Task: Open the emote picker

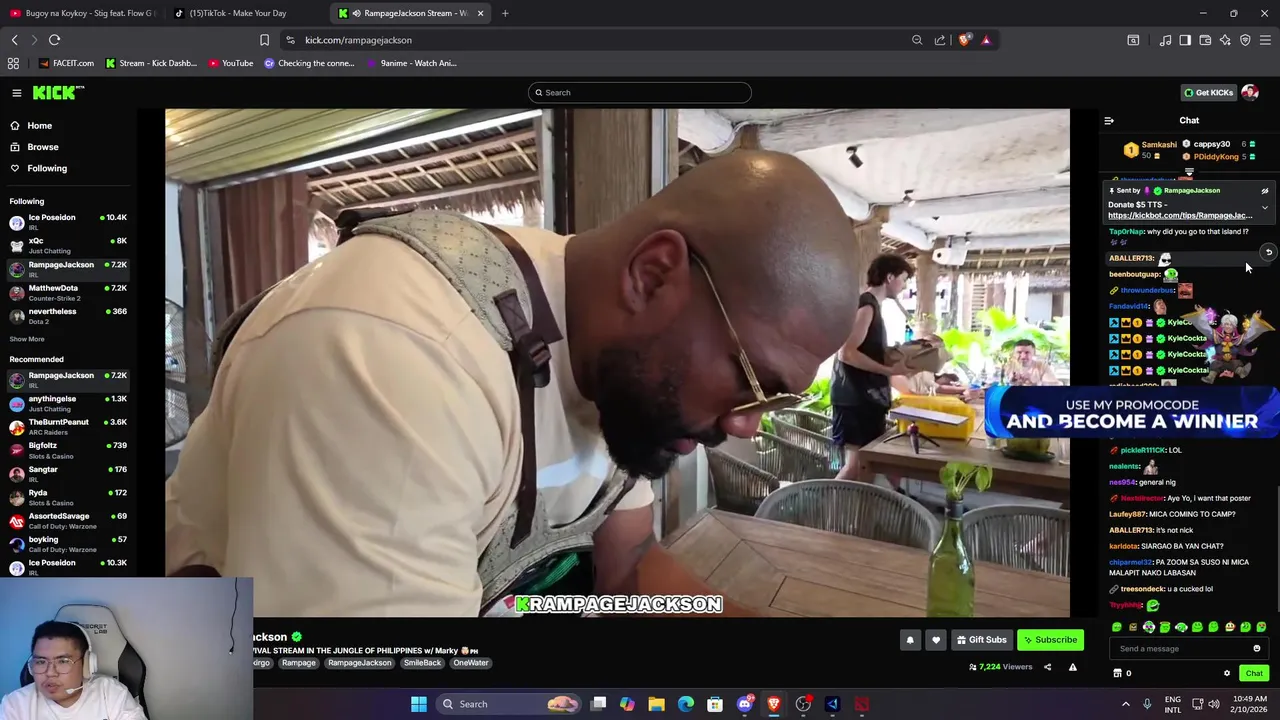Action: click(x=1257, y=649)
